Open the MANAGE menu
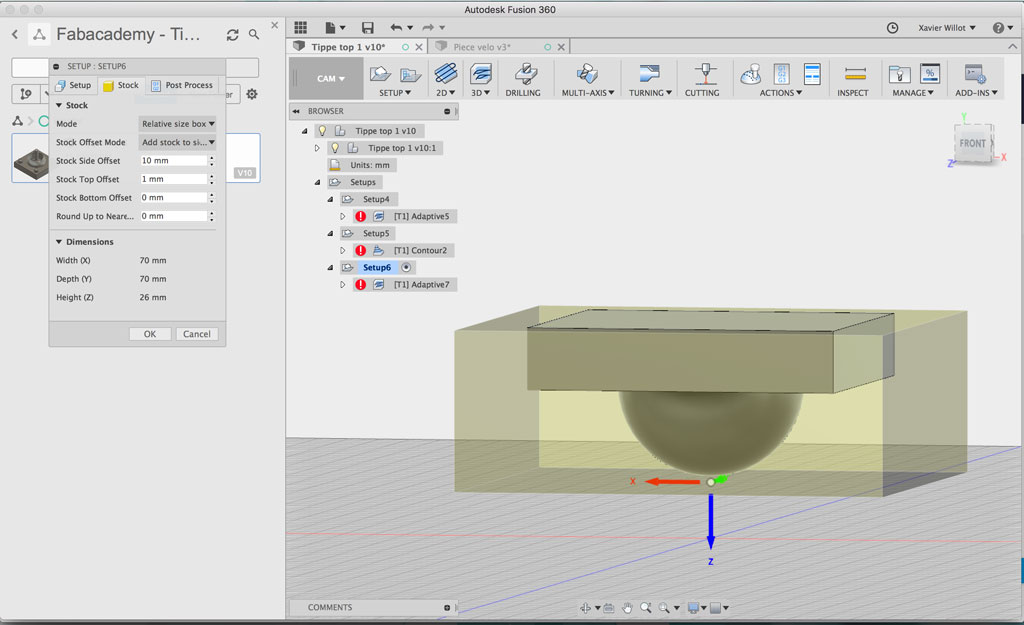1024x625 pixels. [913, 93]
